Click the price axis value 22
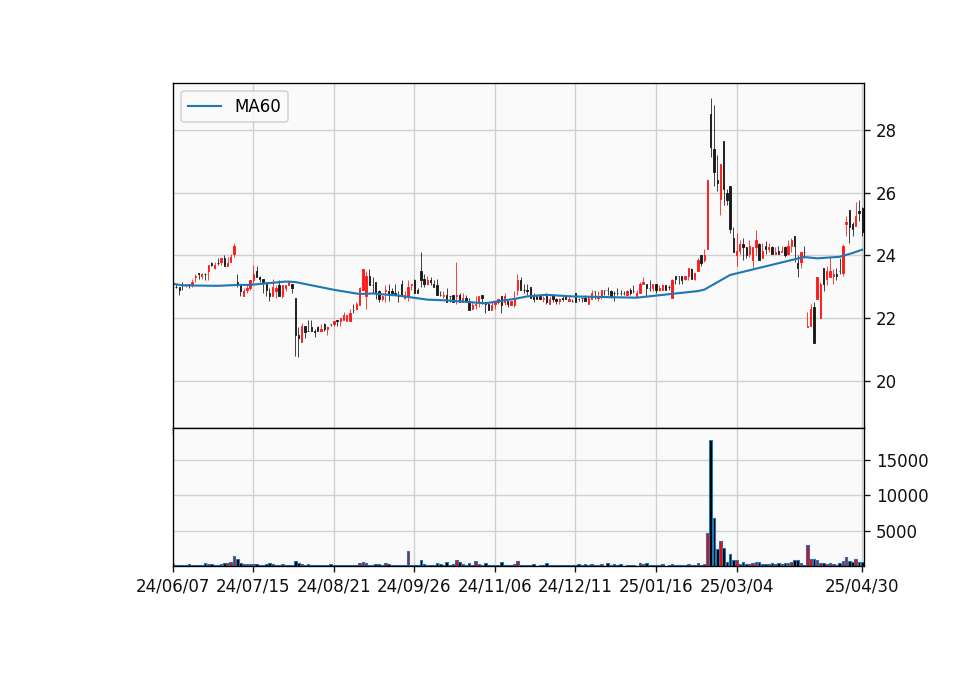The height and width of the screenshot is (690, 960). (x=886, y=319)
